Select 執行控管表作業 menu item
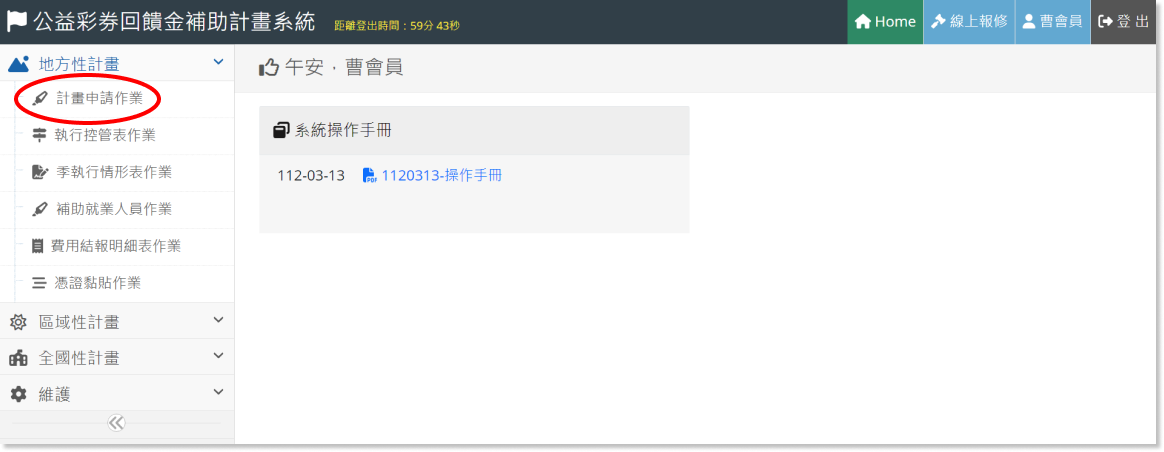The width and height of the screenshot is (1164, 452). [105, 135]
